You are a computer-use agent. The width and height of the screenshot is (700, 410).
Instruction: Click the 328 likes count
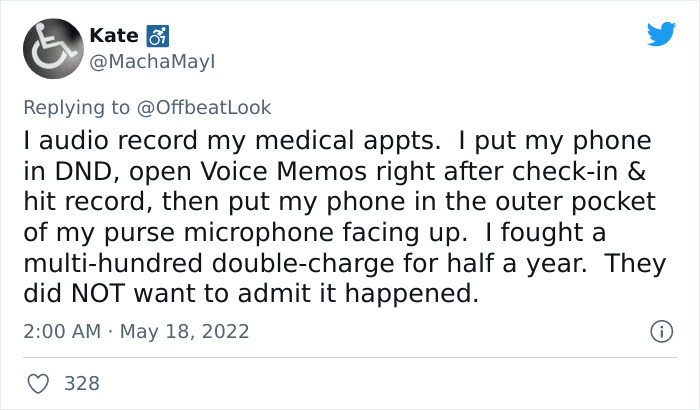83,382
